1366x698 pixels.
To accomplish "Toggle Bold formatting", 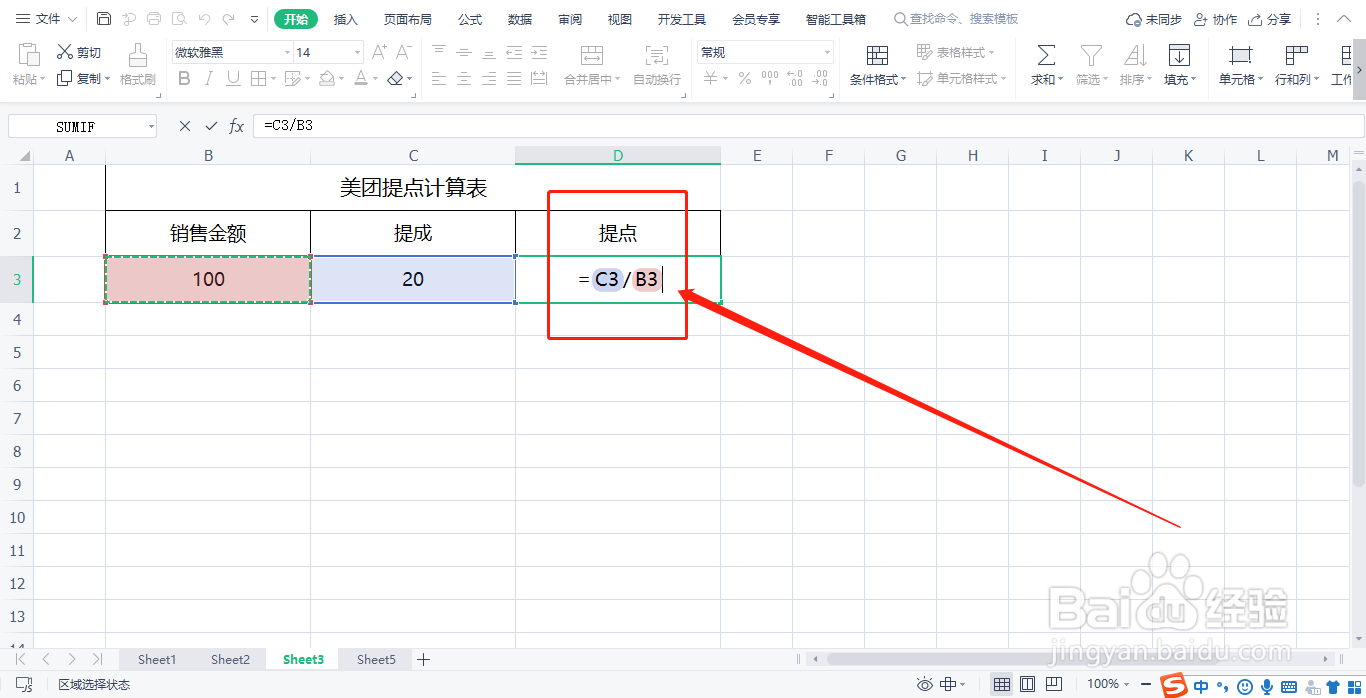I will tap(183, 78).
